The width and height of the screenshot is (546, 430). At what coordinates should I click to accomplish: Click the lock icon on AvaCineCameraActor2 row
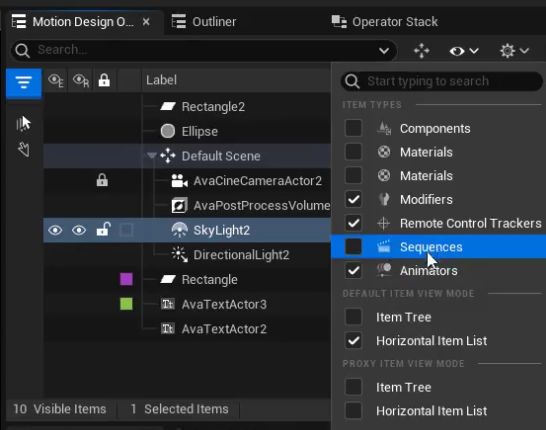coord(102,180)
